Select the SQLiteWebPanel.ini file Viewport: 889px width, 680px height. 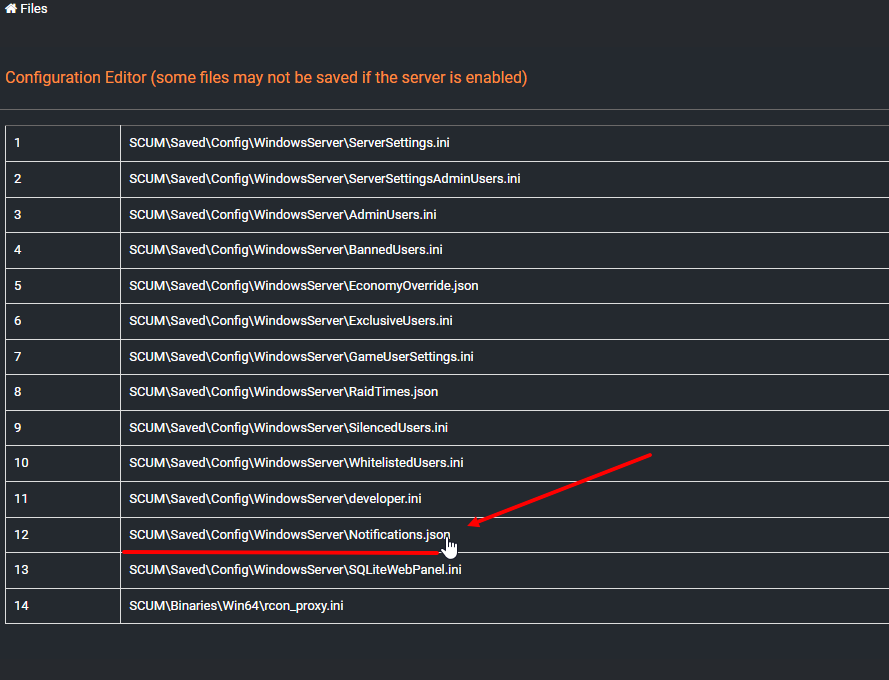(295, 570)
